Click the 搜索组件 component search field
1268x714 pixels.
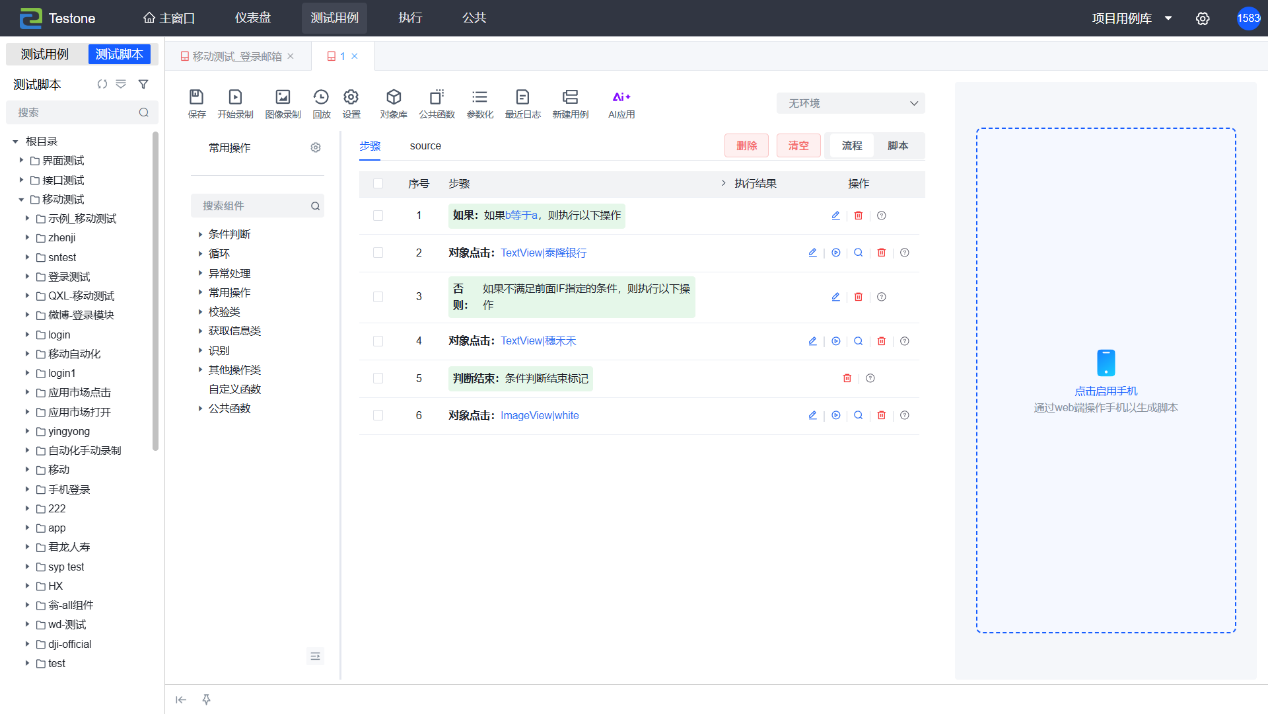tap(254, 206)
